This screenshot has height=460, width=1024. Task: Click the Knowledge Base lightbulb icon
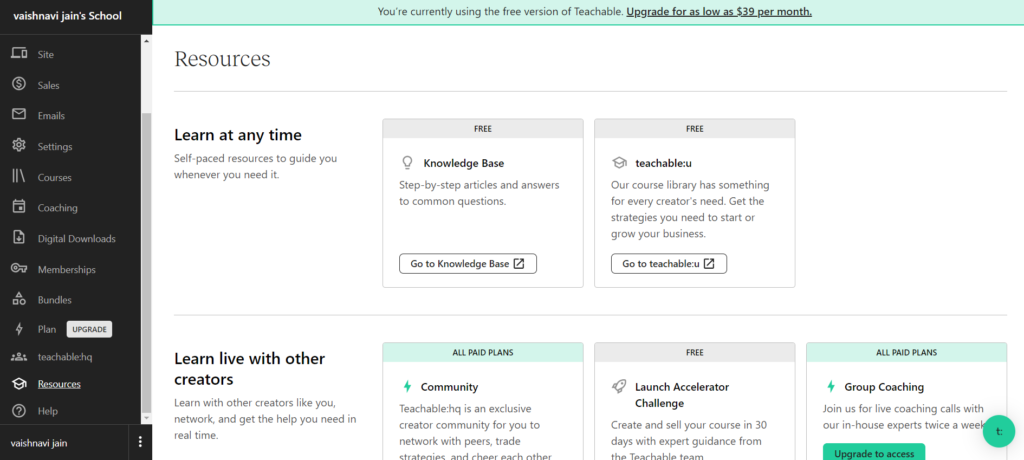pos(408,163)
